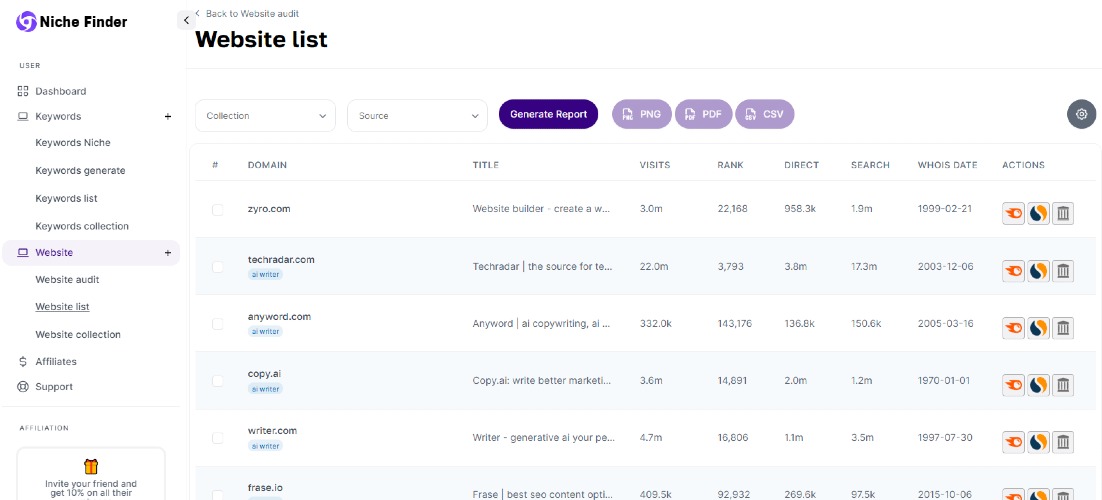The width and height of the screenshot is (1102, 500).
Task: Sort by the RANK column header
Action: [x=730, y=165]
